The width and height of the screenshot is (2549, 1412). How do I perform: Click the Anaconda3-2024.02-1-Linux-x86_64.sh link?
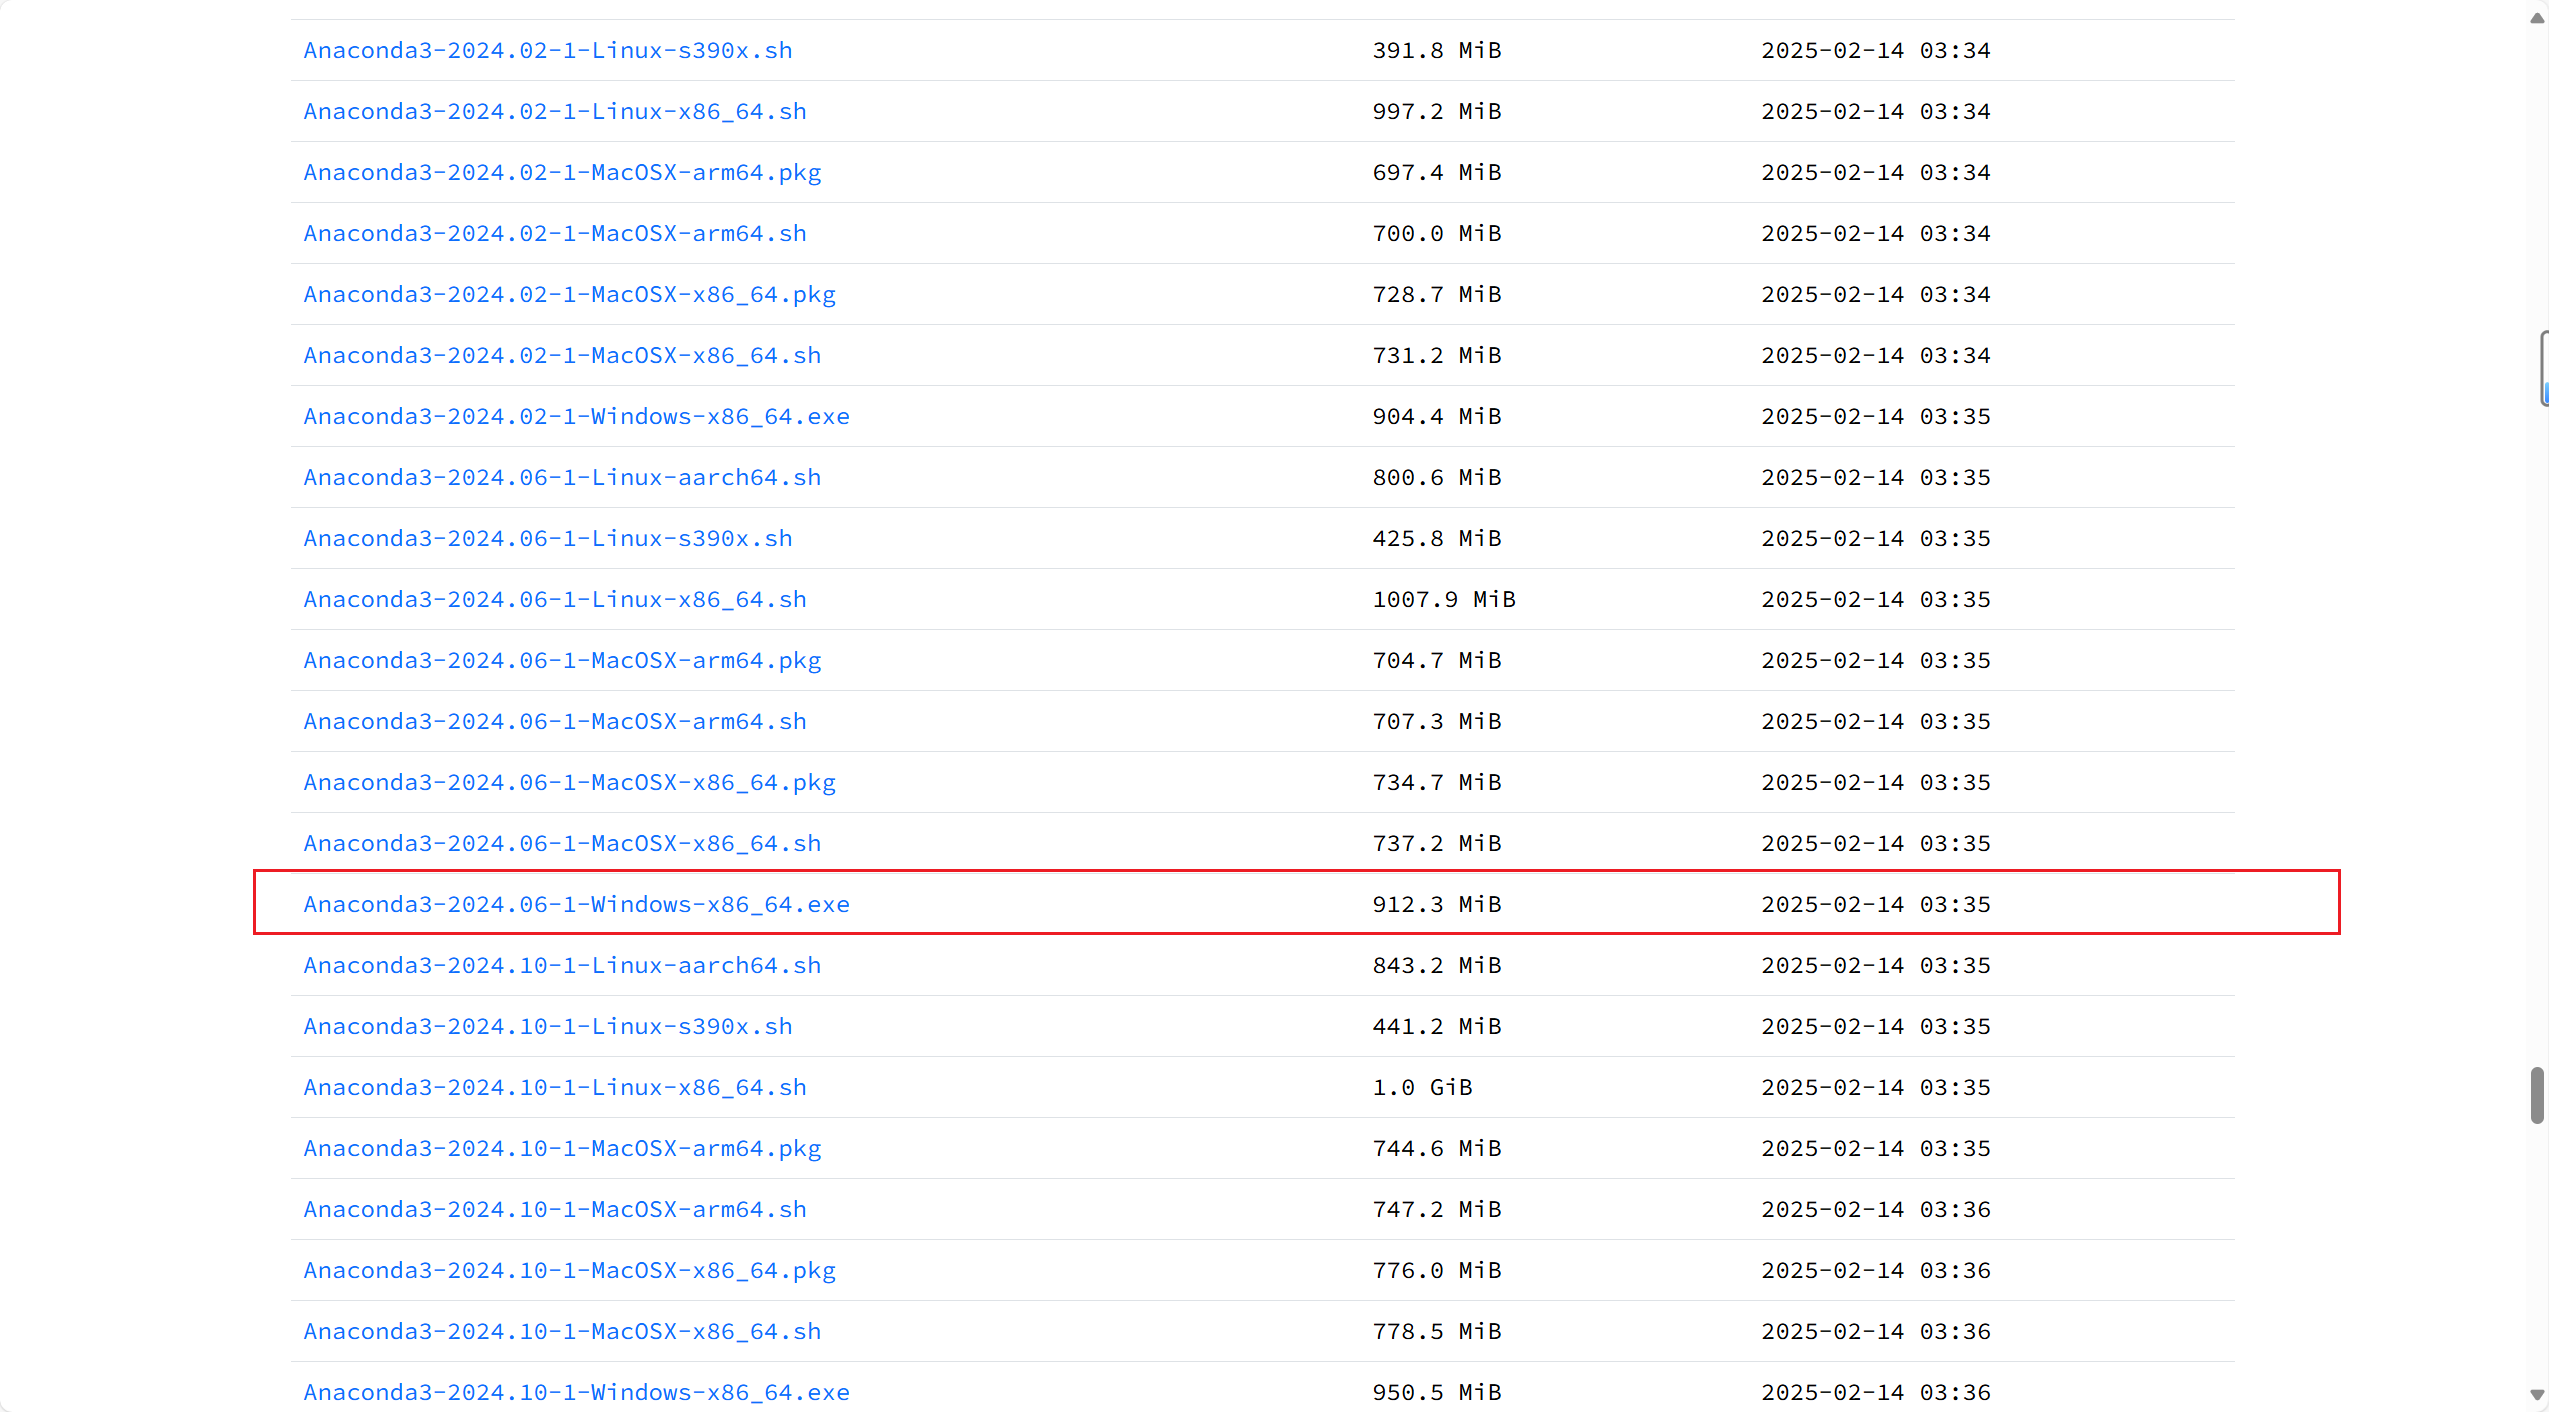pos(554,111)
